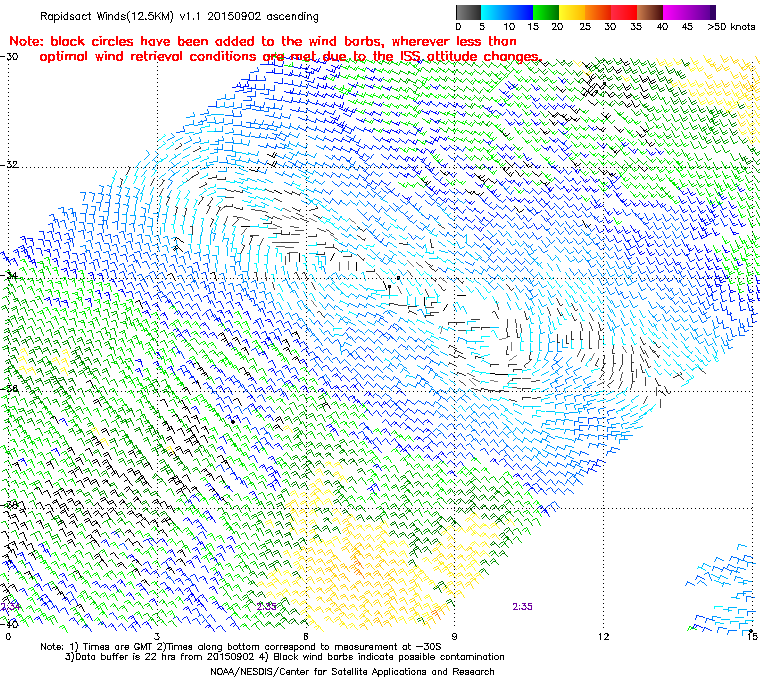
Task: Click the red 'Note: black circles have been added' line
Action: [x=263, y=41]
